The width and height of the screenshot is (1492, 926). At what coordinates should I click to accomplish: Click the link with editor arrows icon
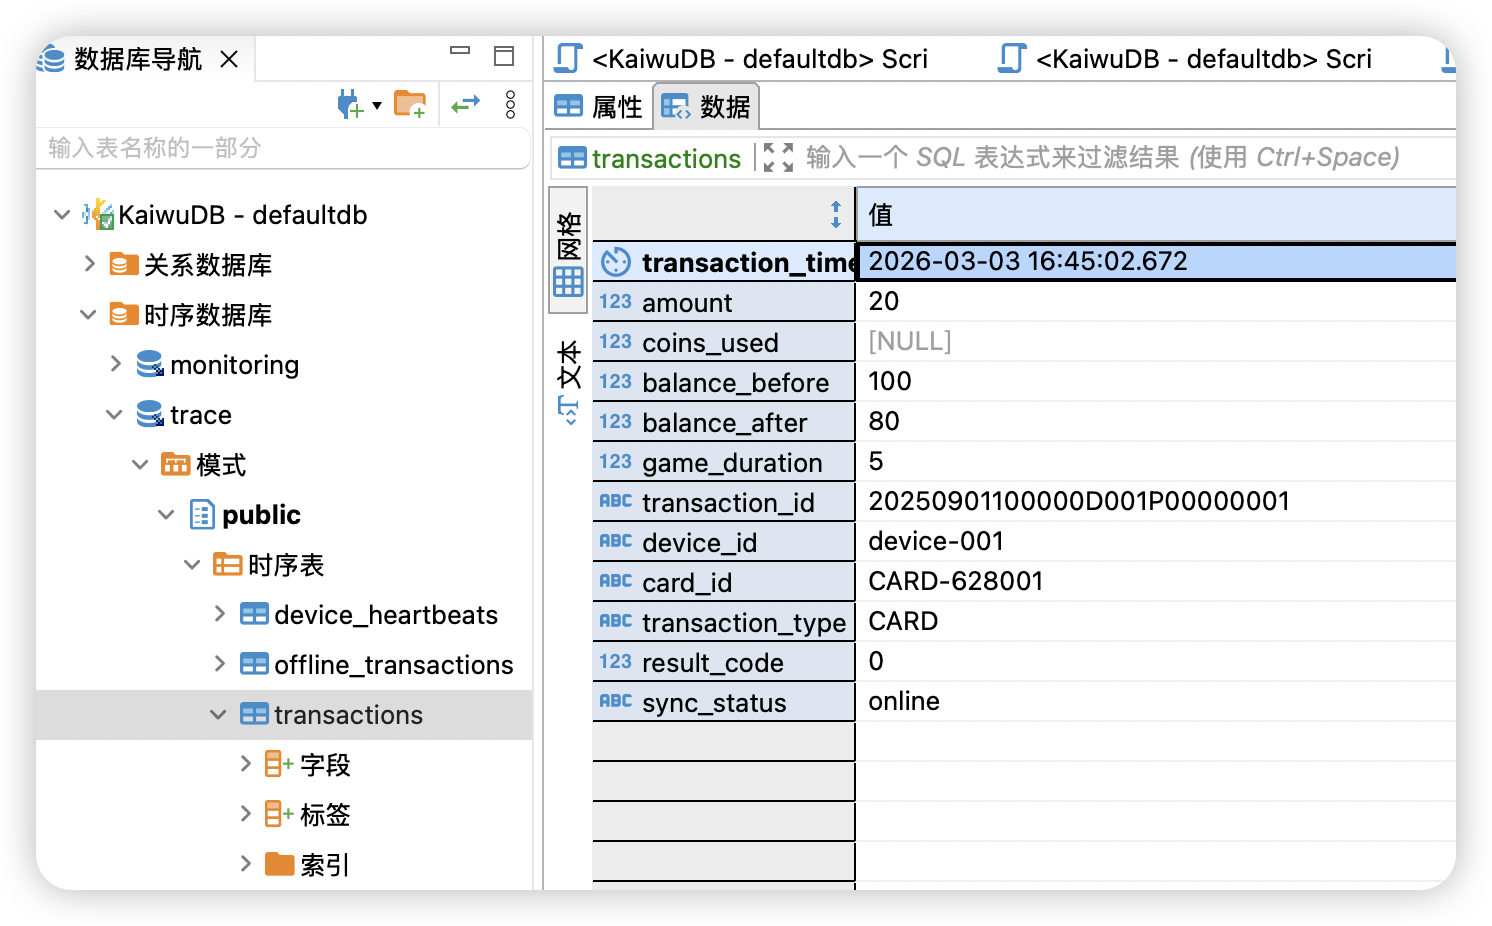click(465, 104)
